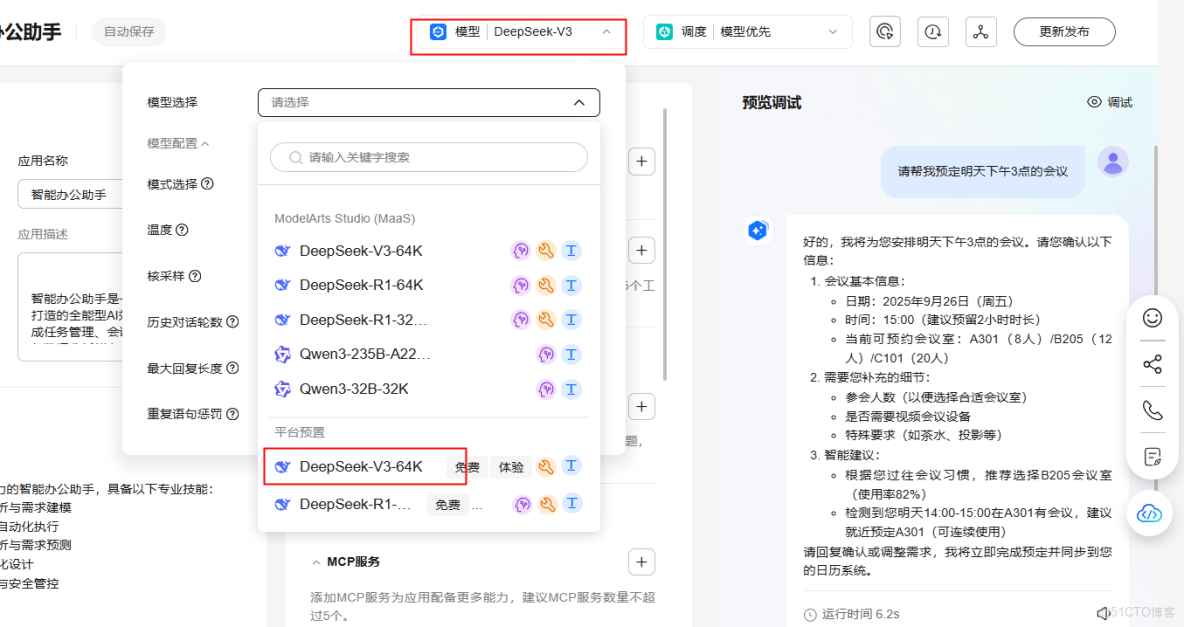Click the refresh/restore icon in top toolbar
This screenshot has height=627, width=1184.
[x=885, y=31]
